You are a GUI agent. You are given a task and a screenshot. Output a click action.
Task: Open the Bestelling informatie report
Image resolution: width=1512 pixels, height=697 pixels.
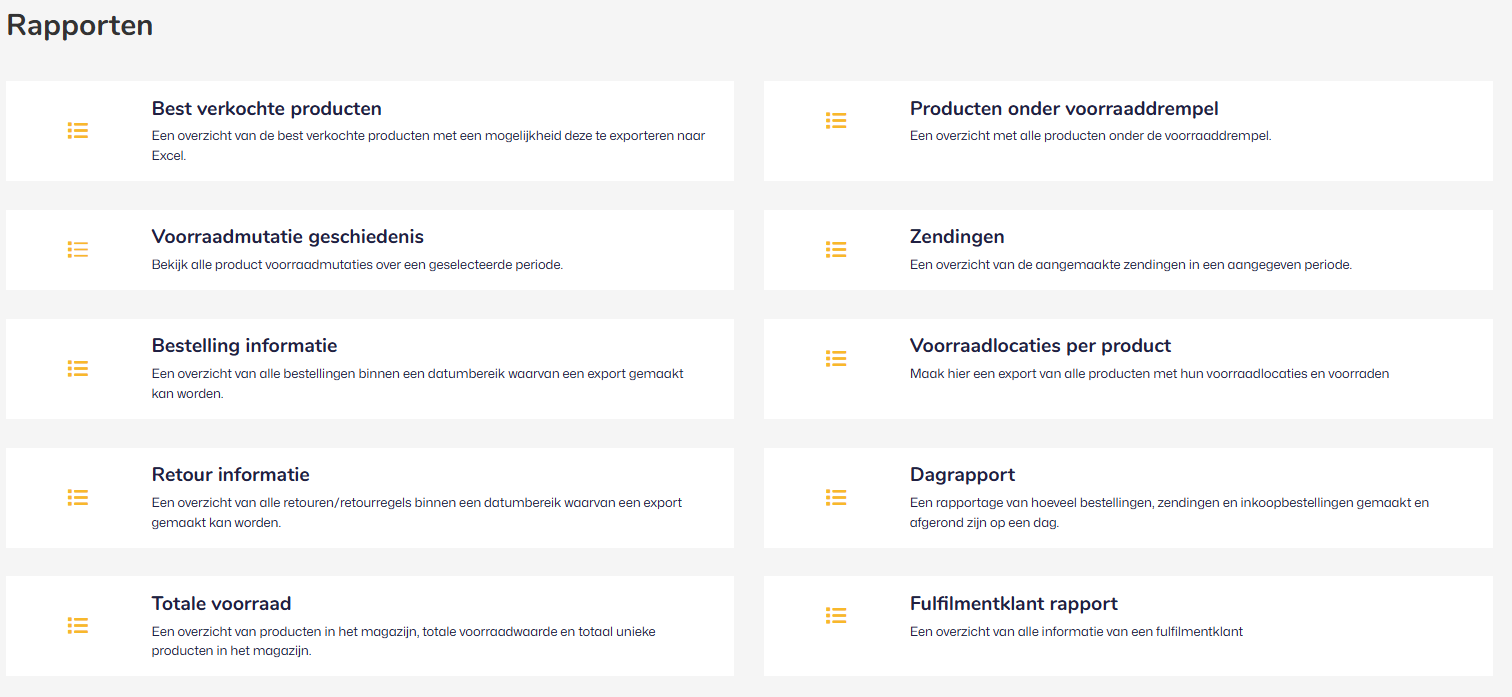(245, 346)
